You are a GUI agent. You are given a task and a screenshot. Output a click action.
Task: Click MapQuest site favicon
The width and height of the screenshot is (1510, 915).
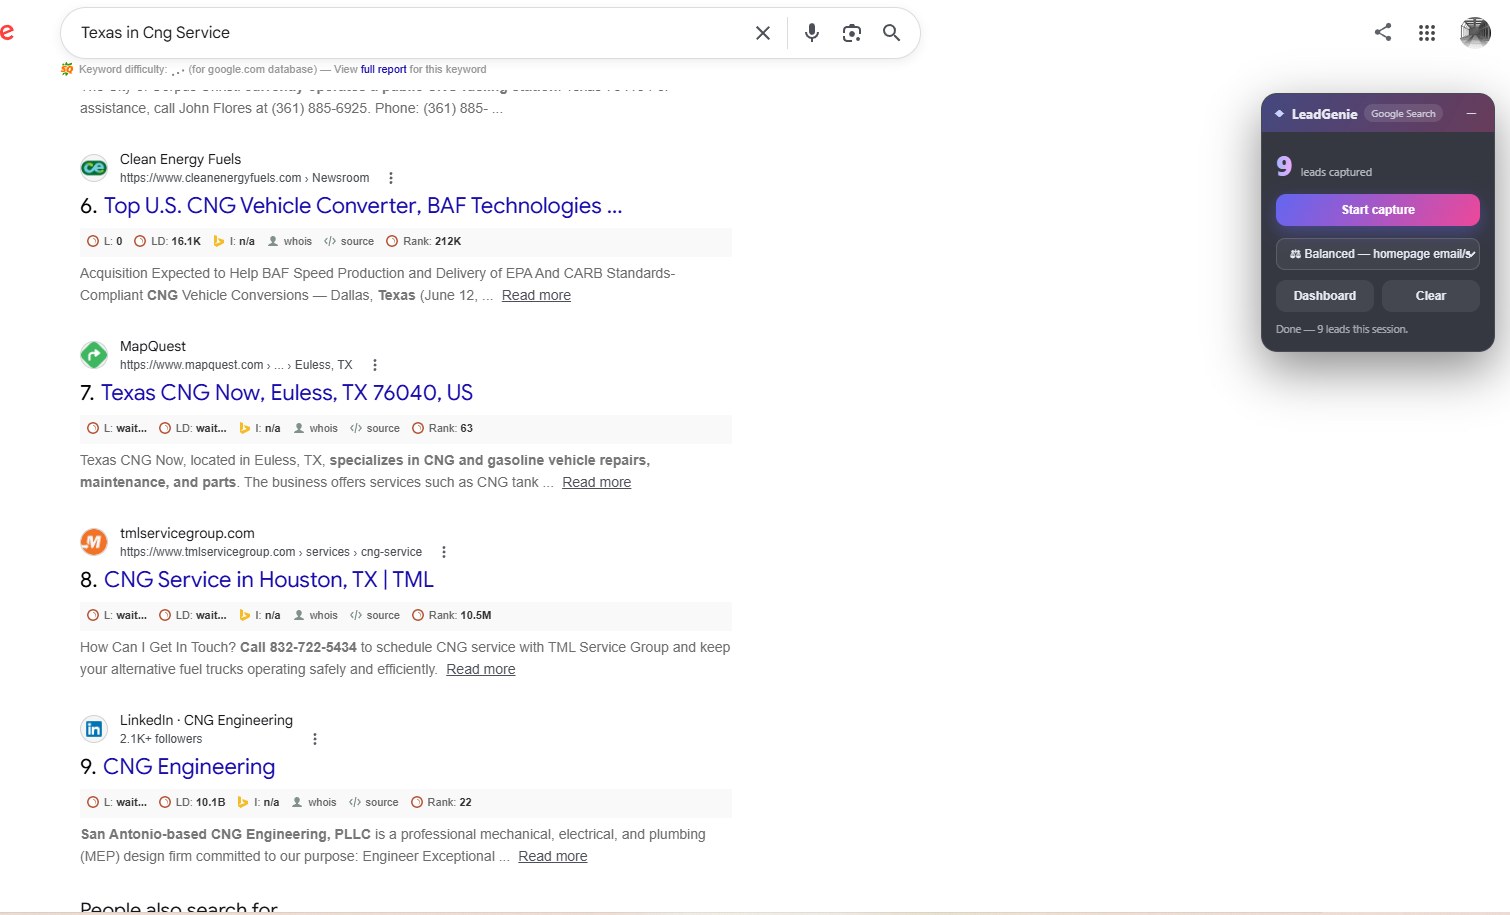pos(94,355)
